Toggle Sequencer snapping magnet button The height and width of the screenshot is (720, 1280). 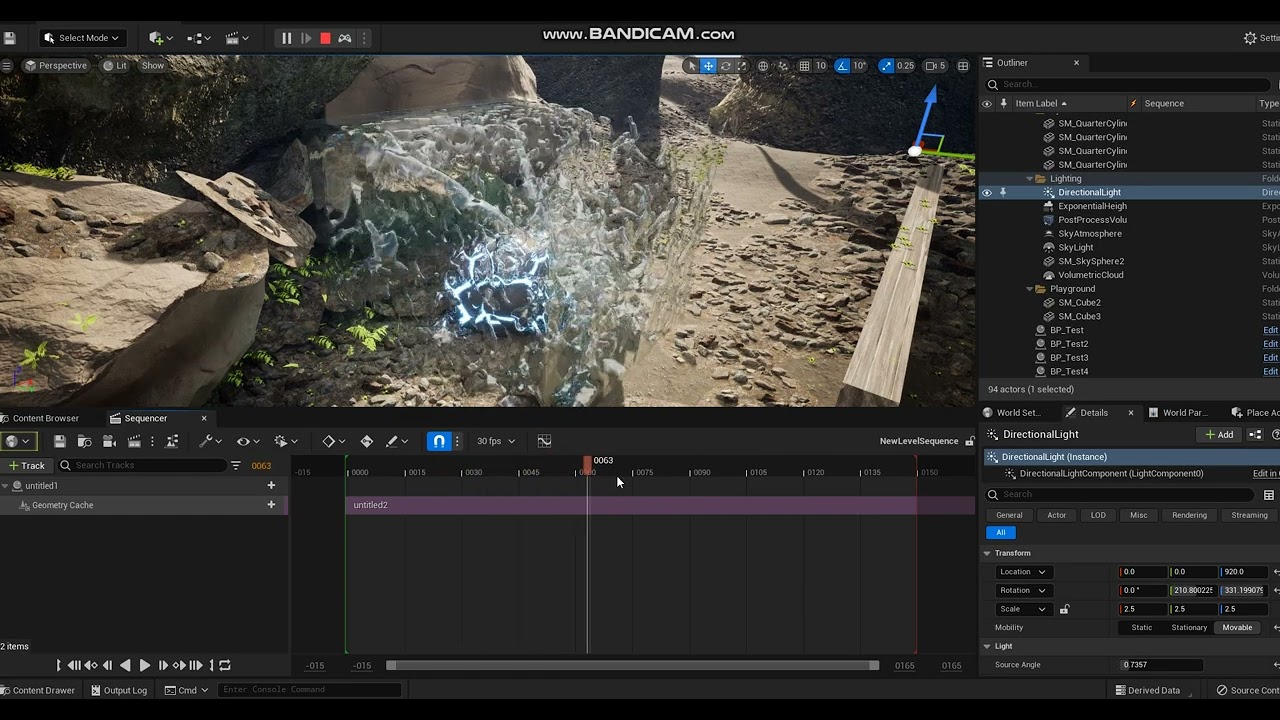pyautogui.click(x=439, y=441)
